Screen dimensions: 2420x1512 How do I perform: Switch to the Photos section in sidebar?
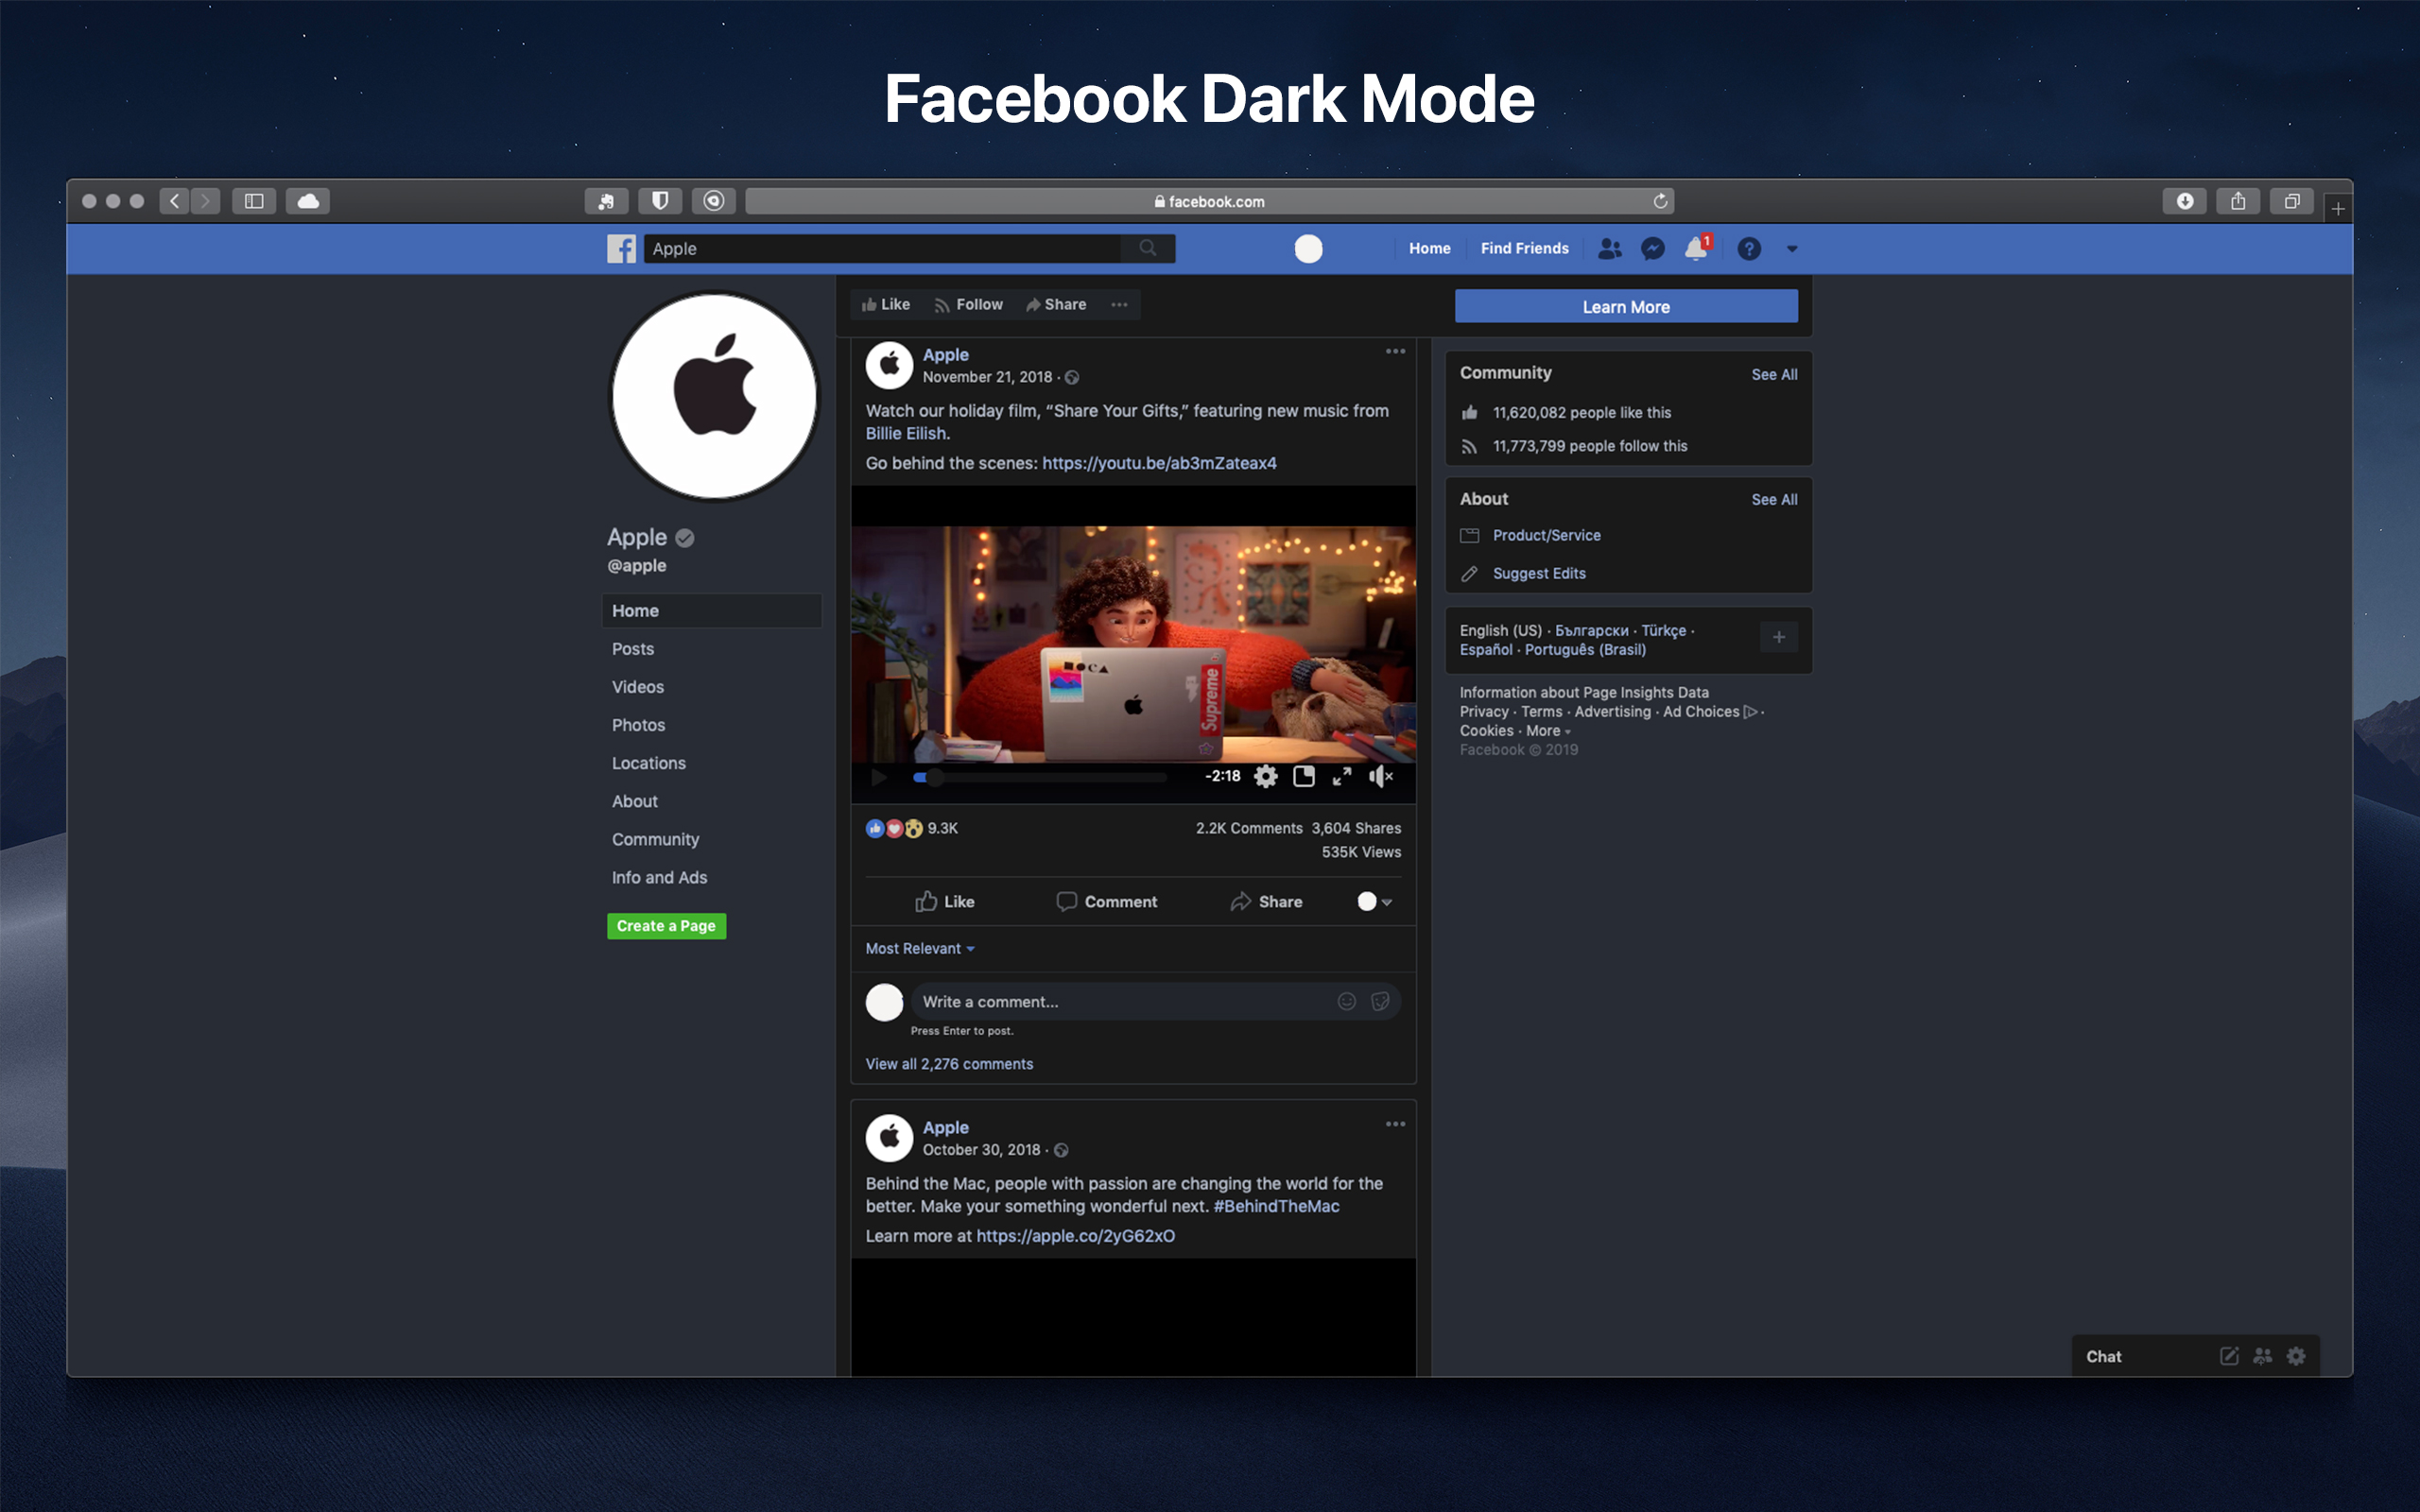638,724
